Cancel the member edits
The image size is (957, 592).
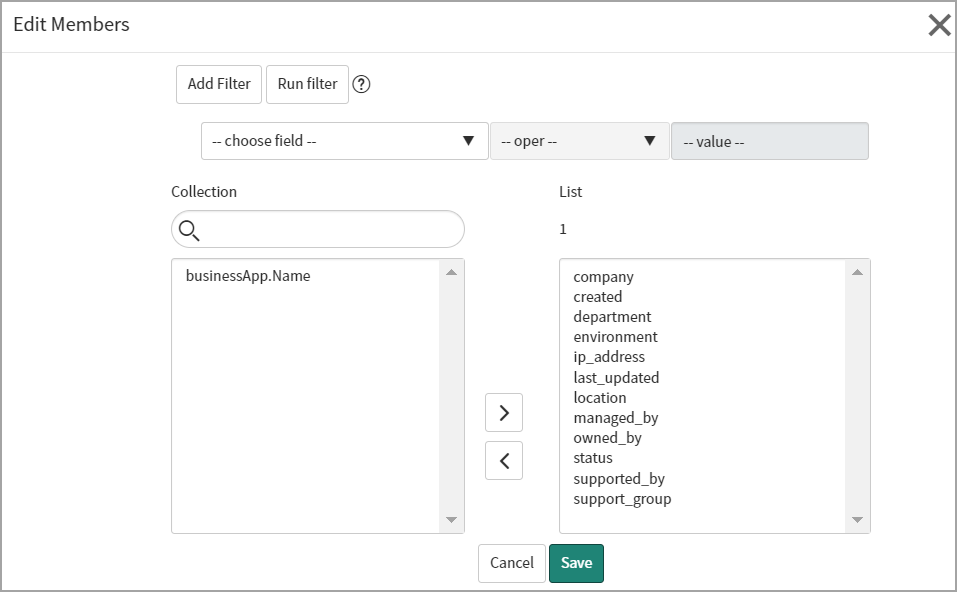pos(512,563)
